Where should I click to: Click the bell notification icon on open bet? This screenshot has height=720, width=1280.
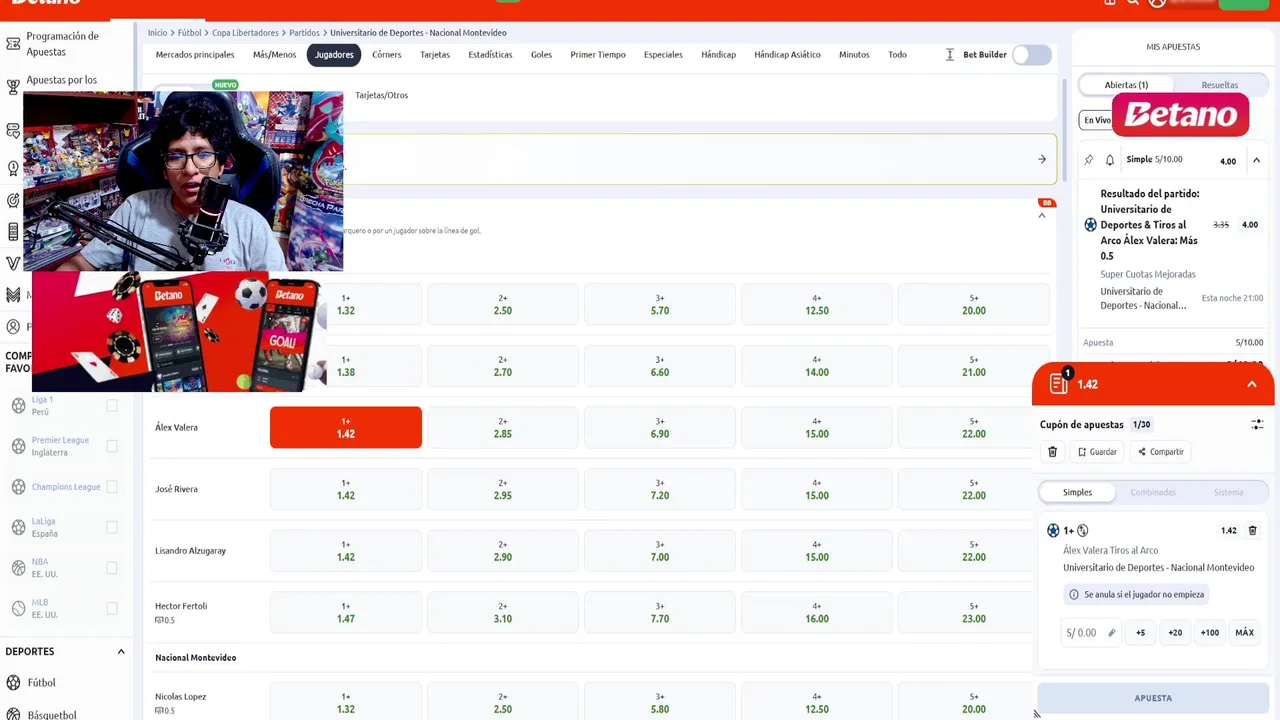pos(1110,160)
